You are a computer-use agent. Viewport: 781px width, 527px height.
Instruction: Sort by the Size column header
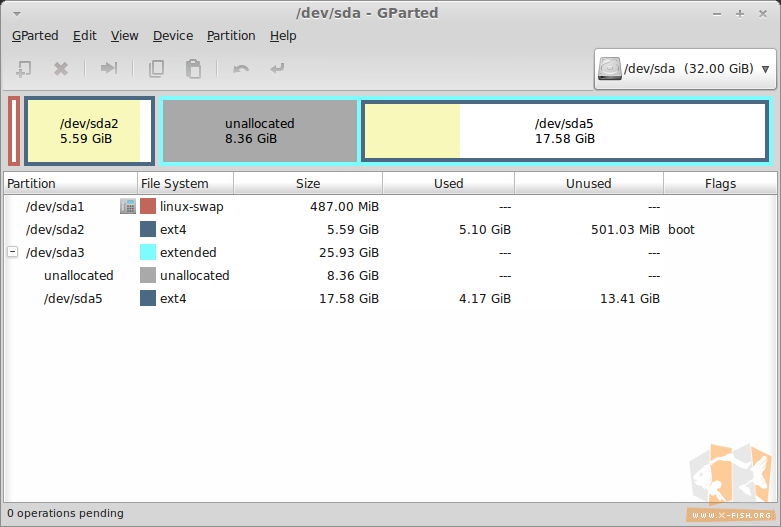pyautogui.click(x=308, y=183)
